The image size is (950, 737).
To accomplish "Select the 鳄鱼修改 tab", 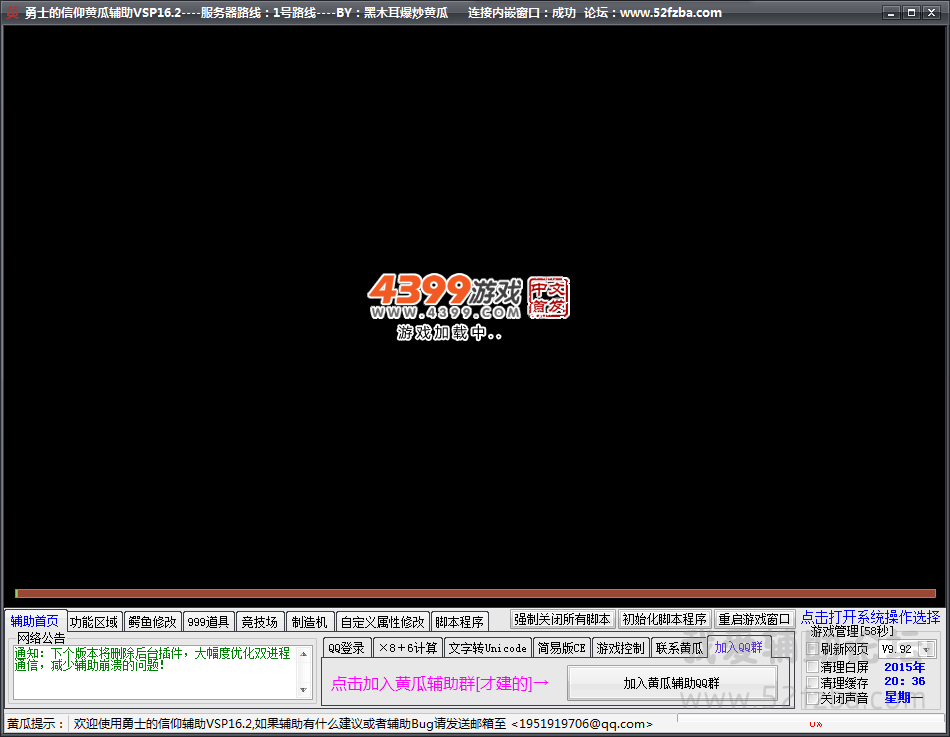I will (152, 622).
